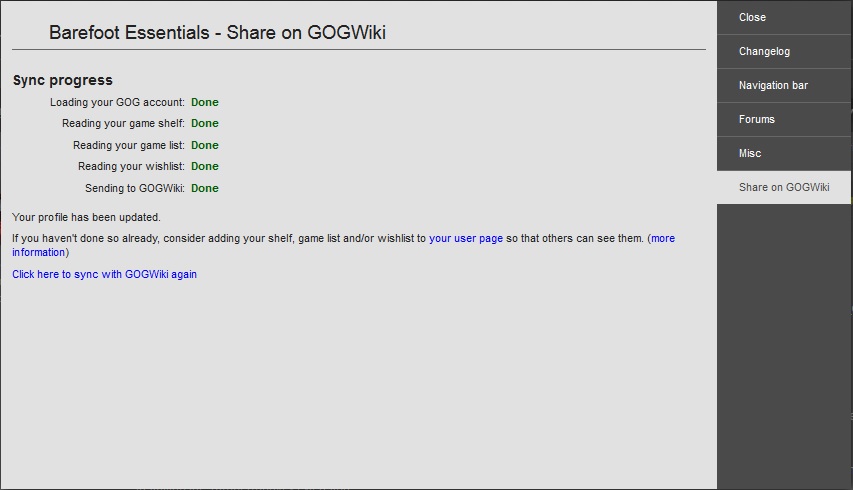Click the Barefoot Essentials dialog title
The width and height of the screenshot is (853, 490).
pyautogui.click(x=217, y=33)
